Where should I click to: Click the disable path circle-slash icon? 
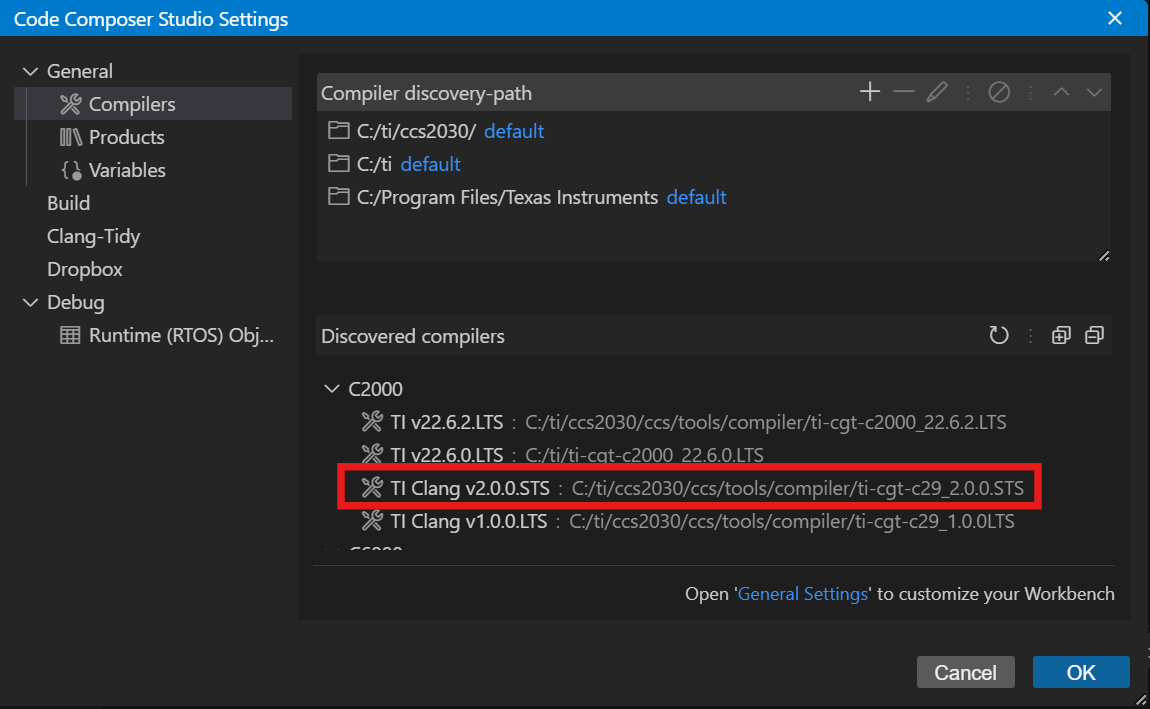tap(999, 92)
